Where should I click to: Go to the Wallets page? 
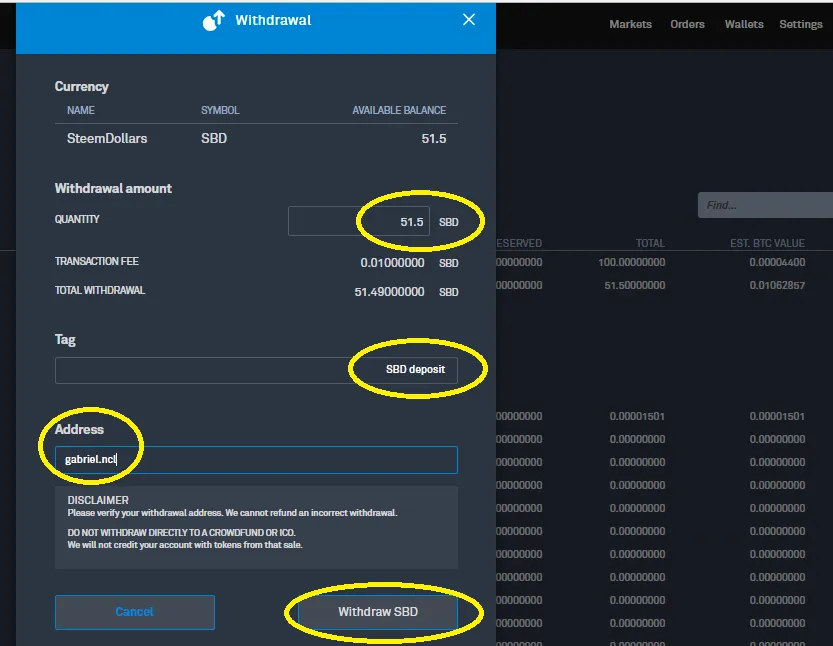pyautogui.click(x=744, y=24)
